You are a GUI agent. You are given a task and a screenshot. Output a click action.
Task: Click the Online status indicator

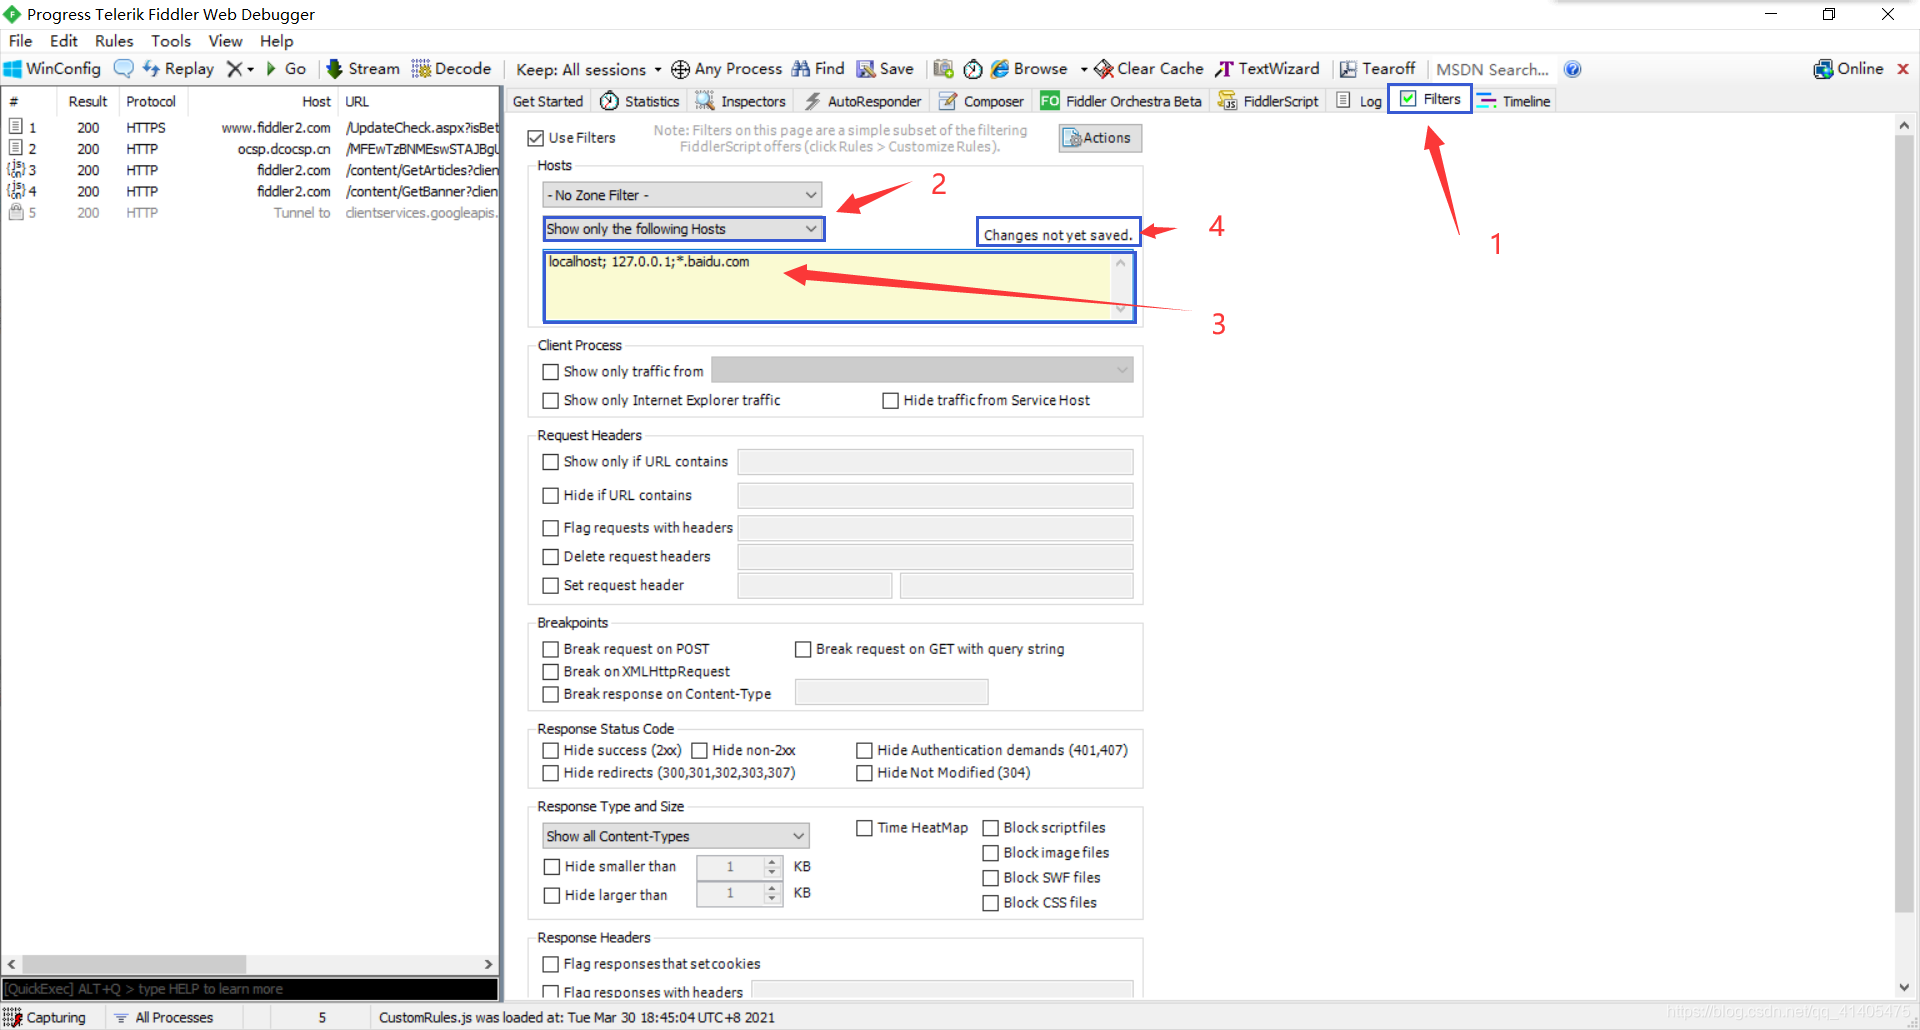(x=1849, y=69)
